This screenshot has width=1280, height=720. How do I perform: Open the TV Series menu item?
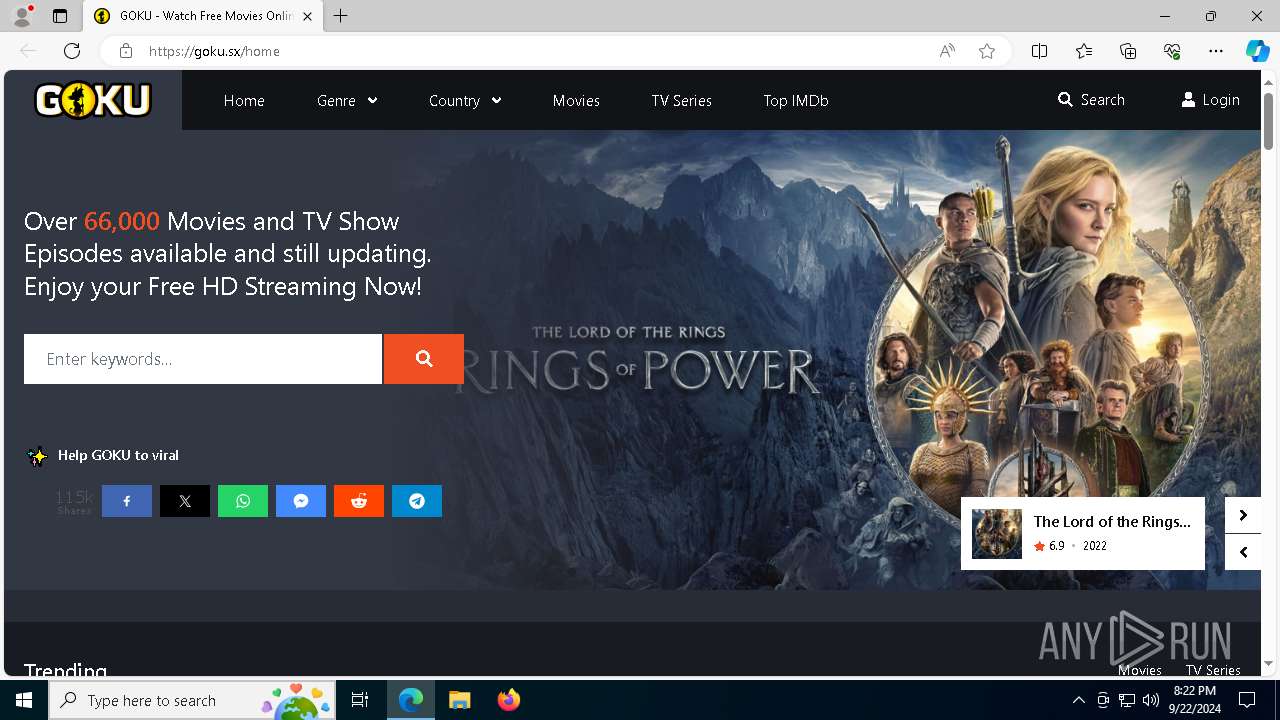click(681, 100)
